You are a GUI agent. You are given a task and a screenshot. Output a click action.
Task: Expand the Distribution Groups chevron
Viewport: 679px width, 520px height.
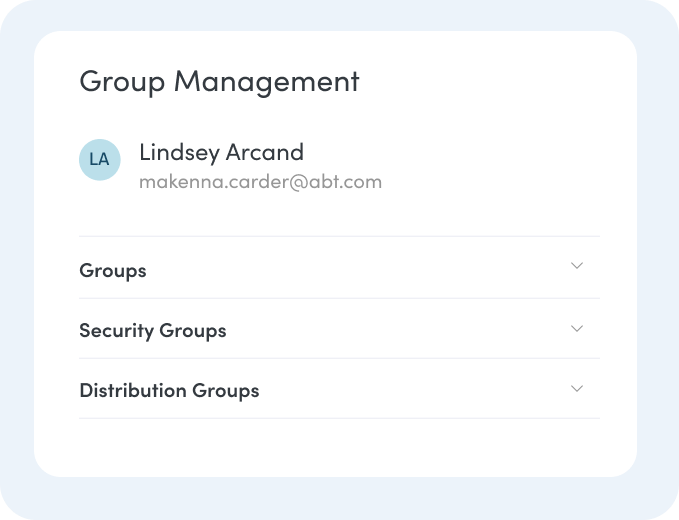tap(576, 389)
